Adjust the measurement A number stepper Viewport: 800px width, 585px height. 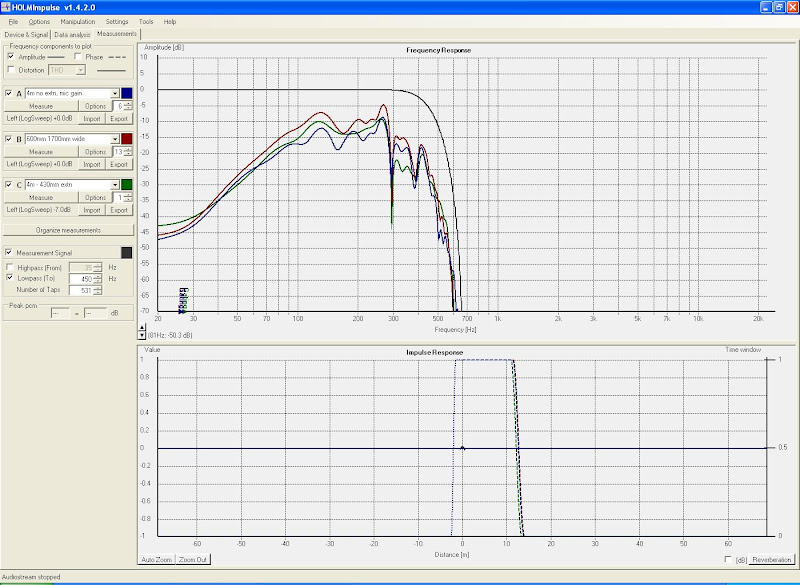[x=128, y=106]
